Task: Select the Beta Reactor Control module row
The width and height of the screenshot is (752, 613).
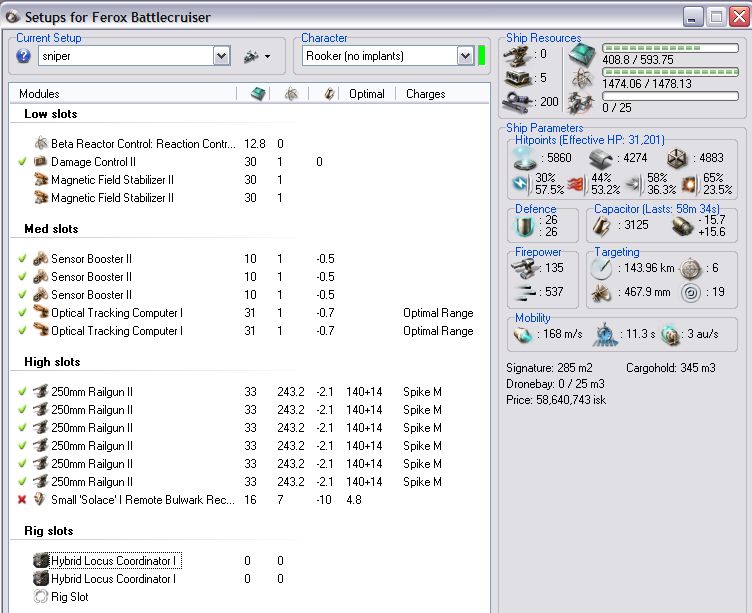Action: click(140, 144)
